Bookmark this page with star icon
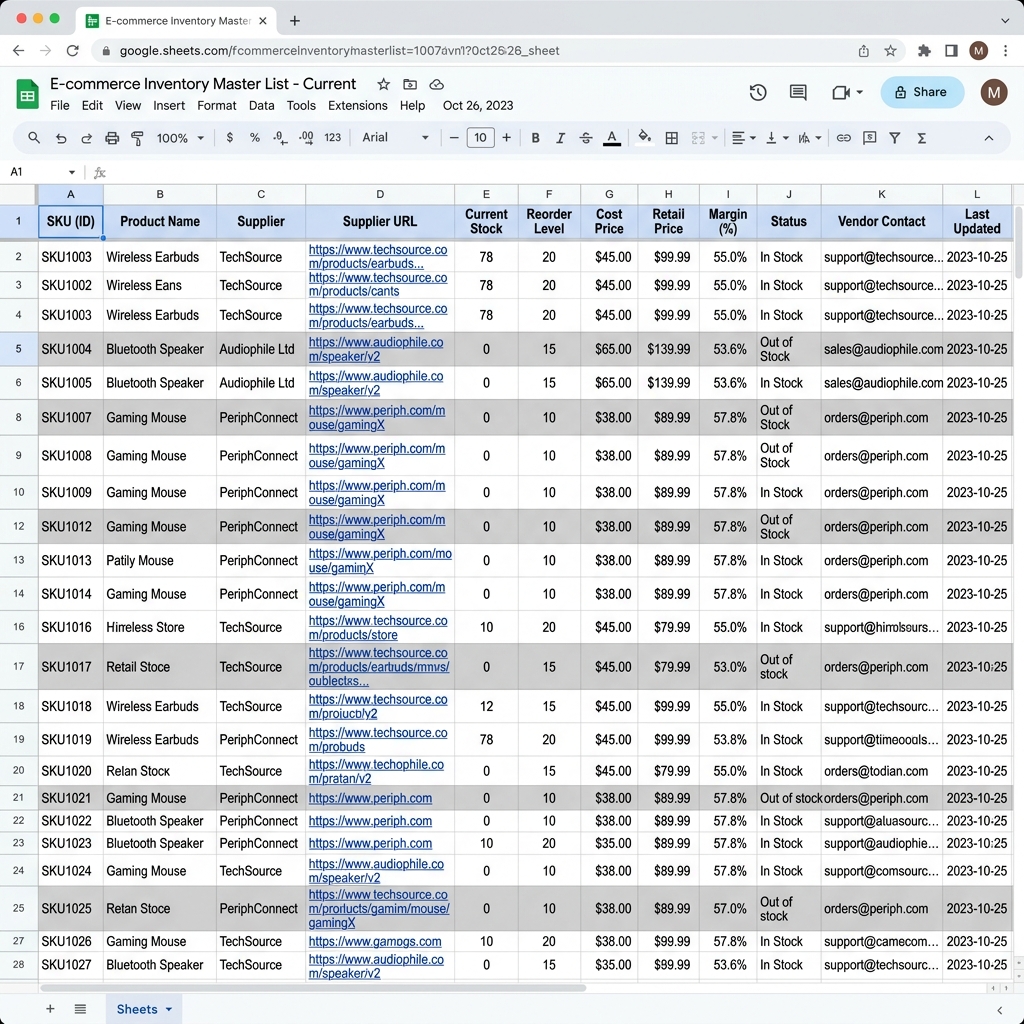 (889, 50)
